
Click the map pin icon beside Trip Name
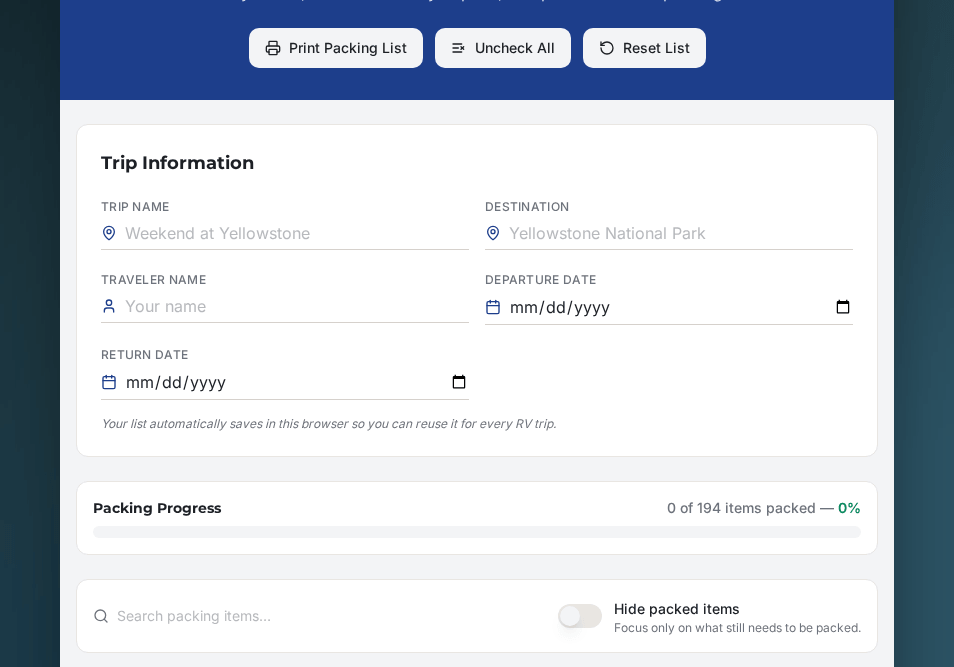109,233
